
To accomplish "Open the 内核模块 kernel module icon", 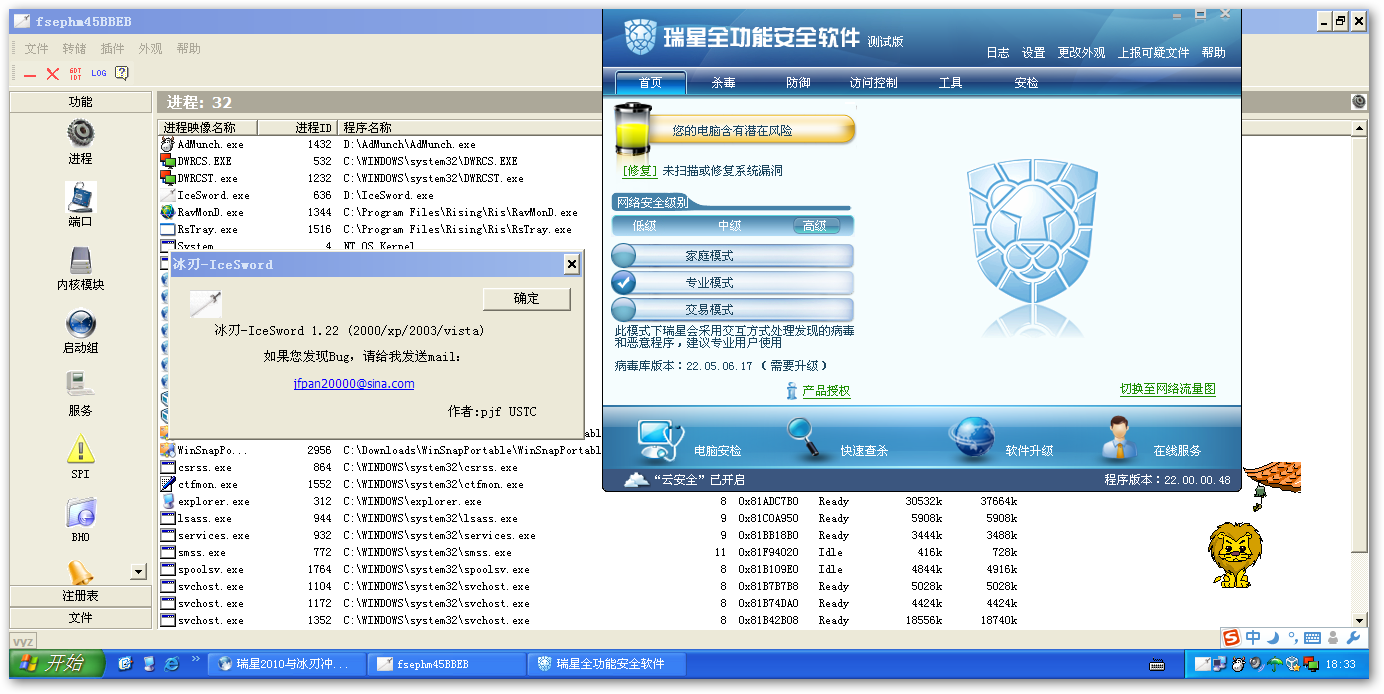I will click(x=80, y=259).
